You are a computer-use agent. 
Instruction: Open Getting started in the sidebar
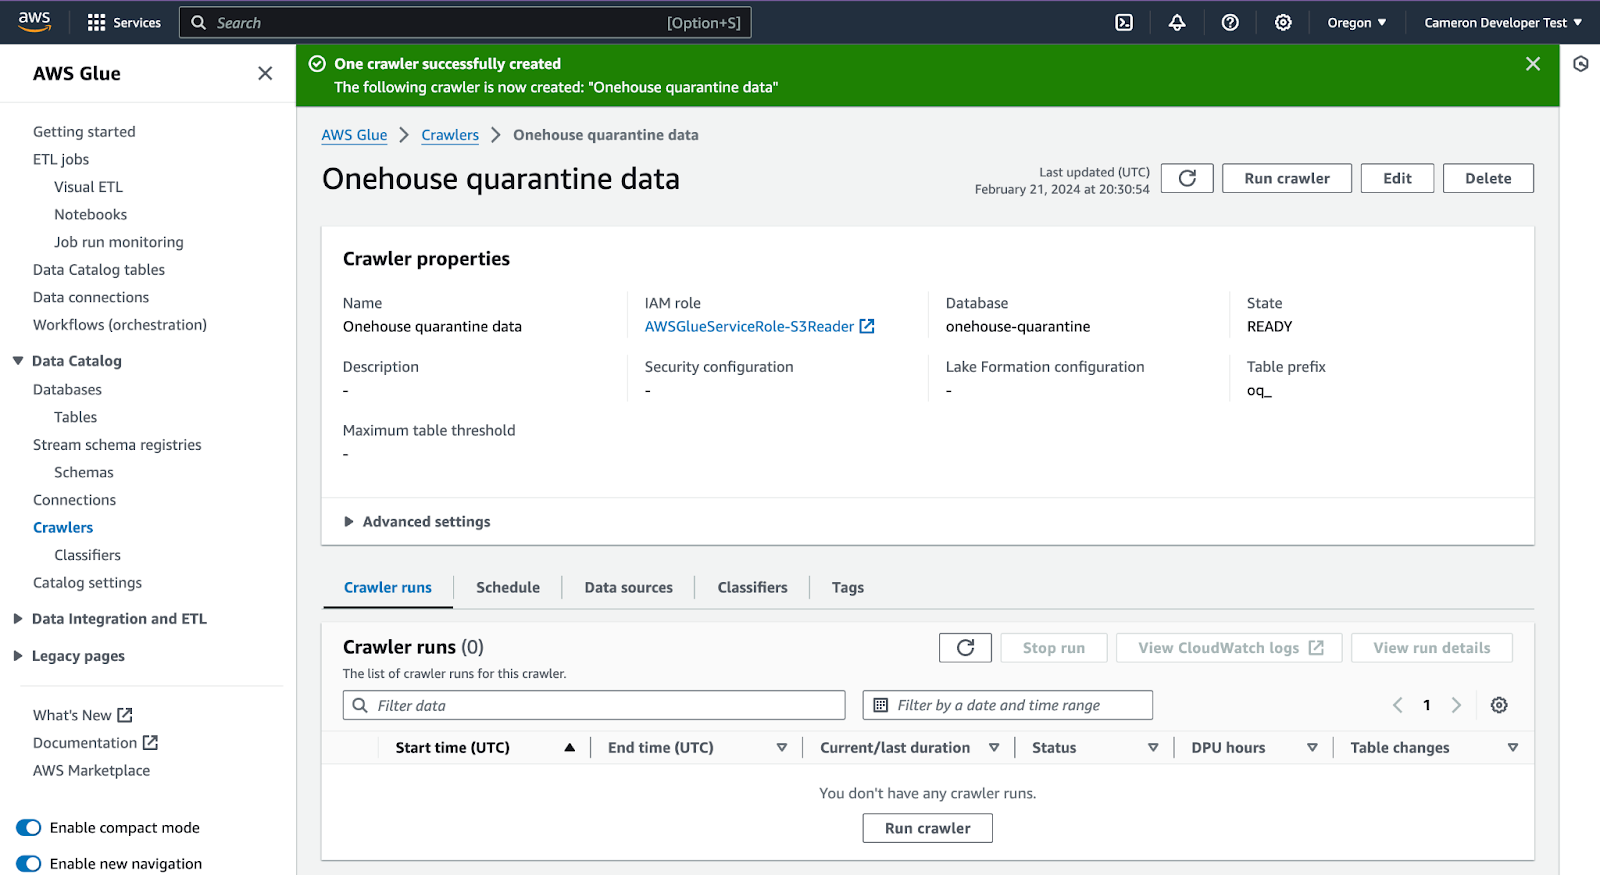coord(84,132)
